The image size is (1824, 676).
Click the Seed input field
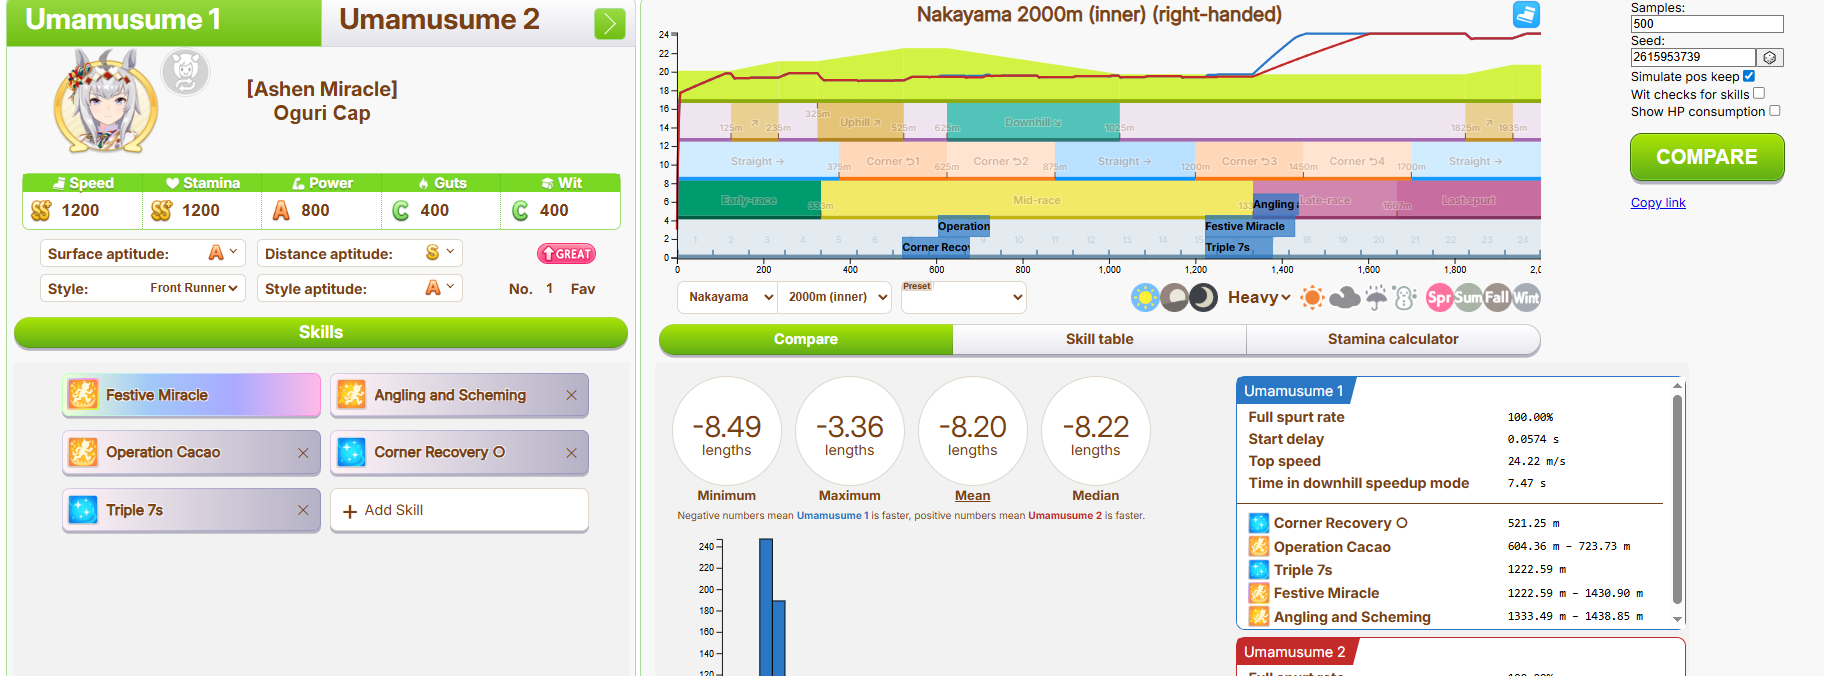pos(1693,58)
